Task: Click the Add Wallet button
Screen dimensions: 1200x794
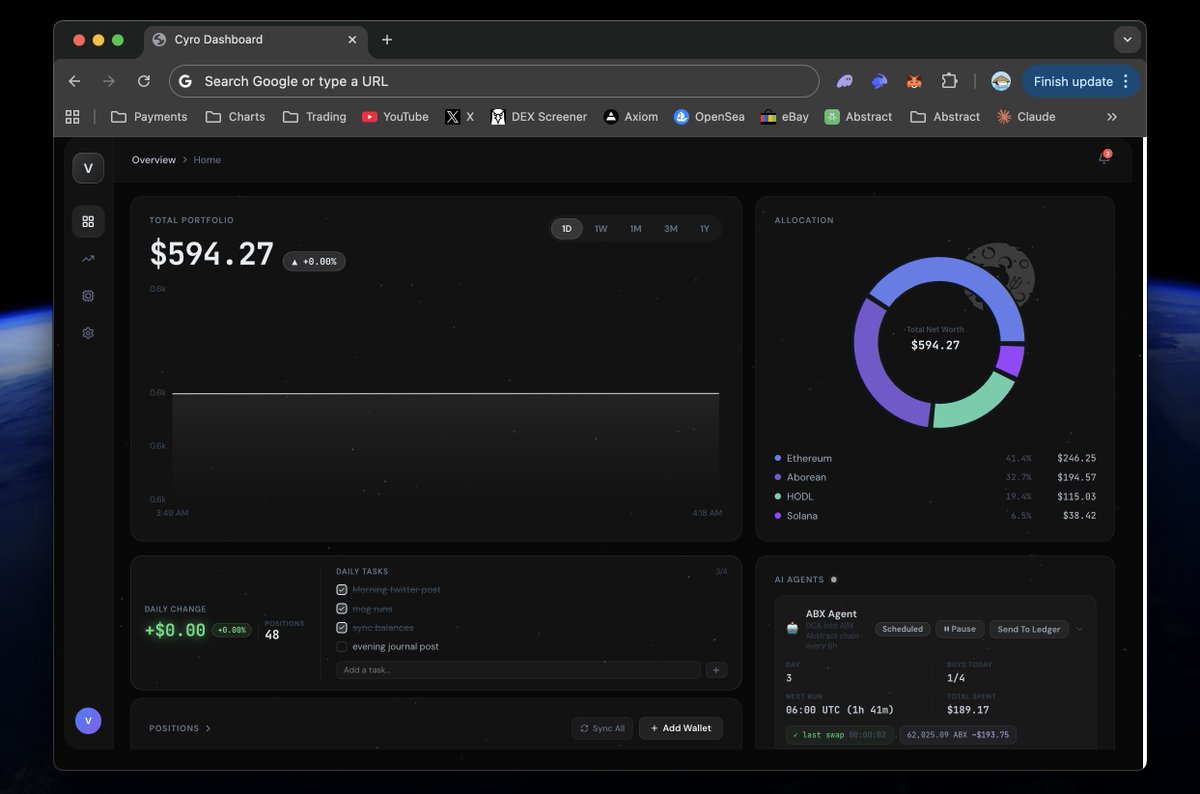Action: pos(681,728)
